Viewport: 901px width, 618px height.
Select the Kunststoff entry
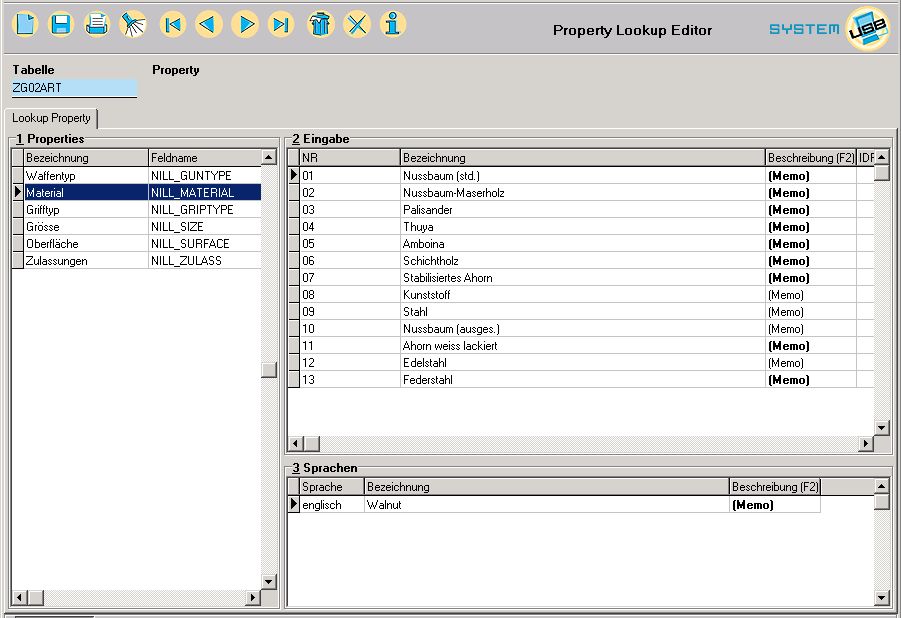(581, 294)
